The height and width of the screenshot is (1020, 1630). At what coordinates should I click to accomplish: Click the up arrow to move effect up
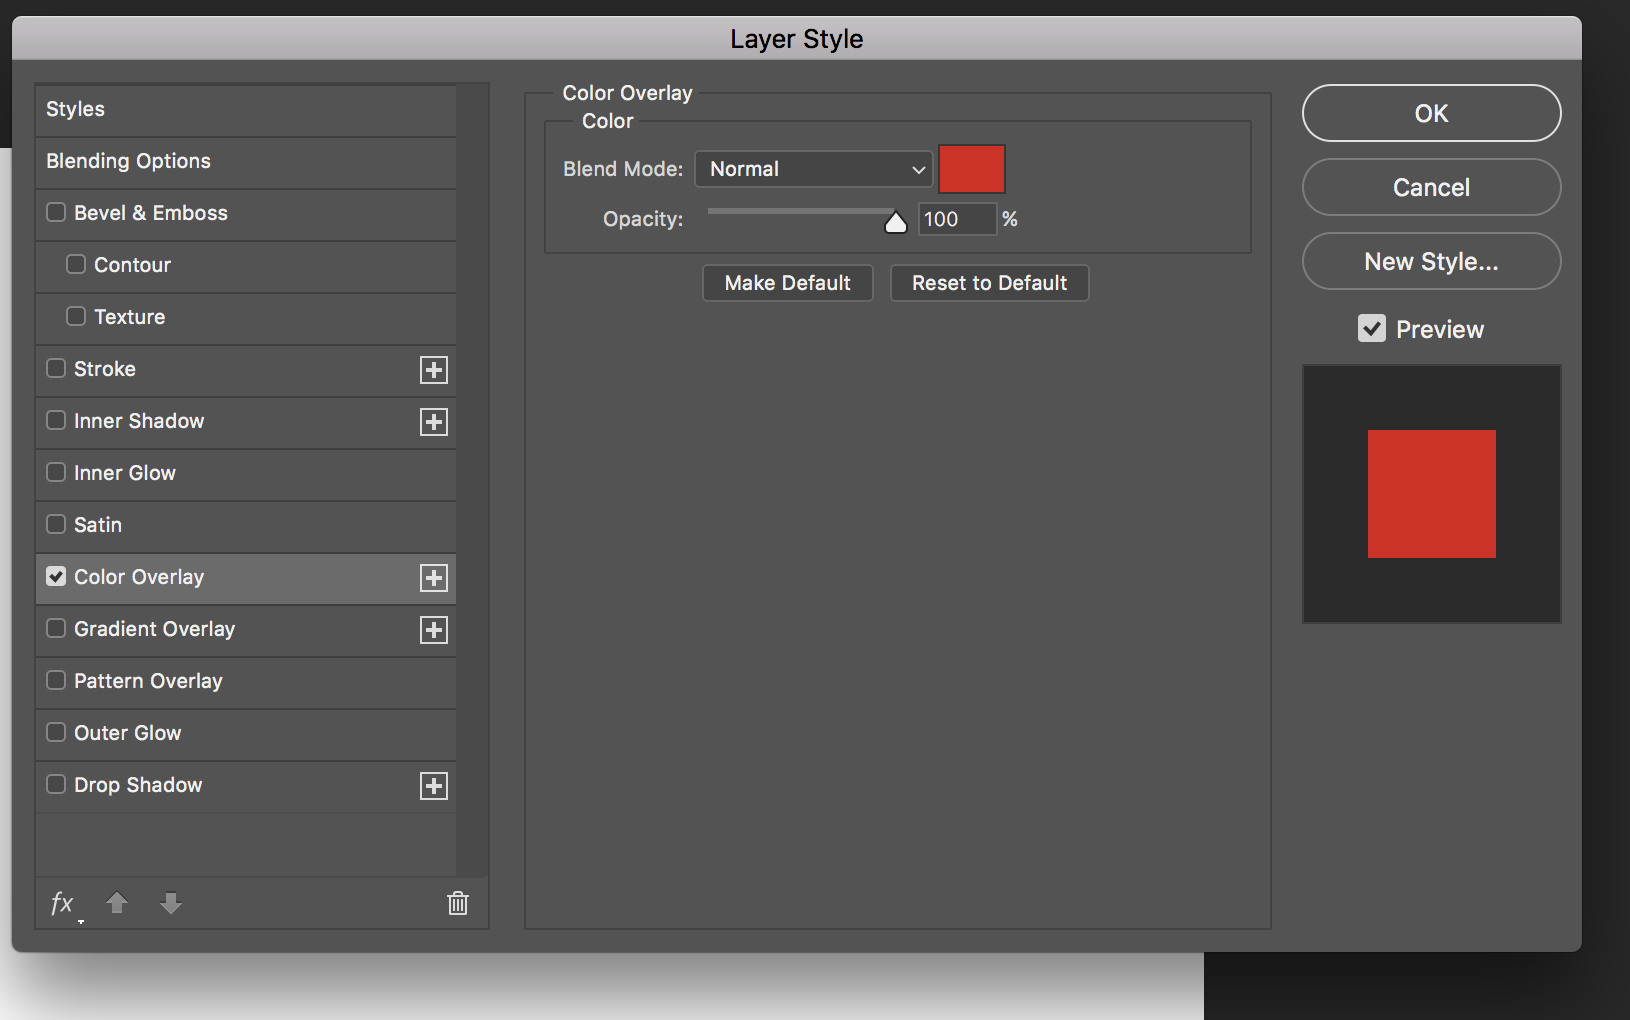116,903
